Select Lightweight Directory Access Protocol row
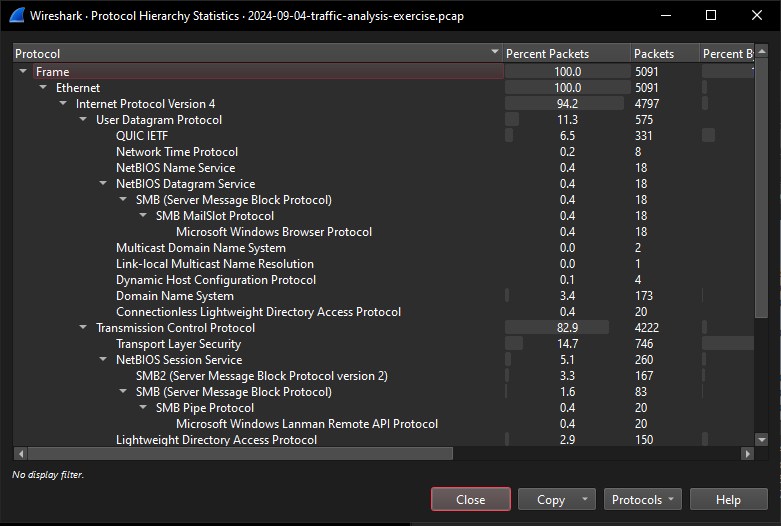Viewport: 781px width, 526px height. click(x=383, y=439)
